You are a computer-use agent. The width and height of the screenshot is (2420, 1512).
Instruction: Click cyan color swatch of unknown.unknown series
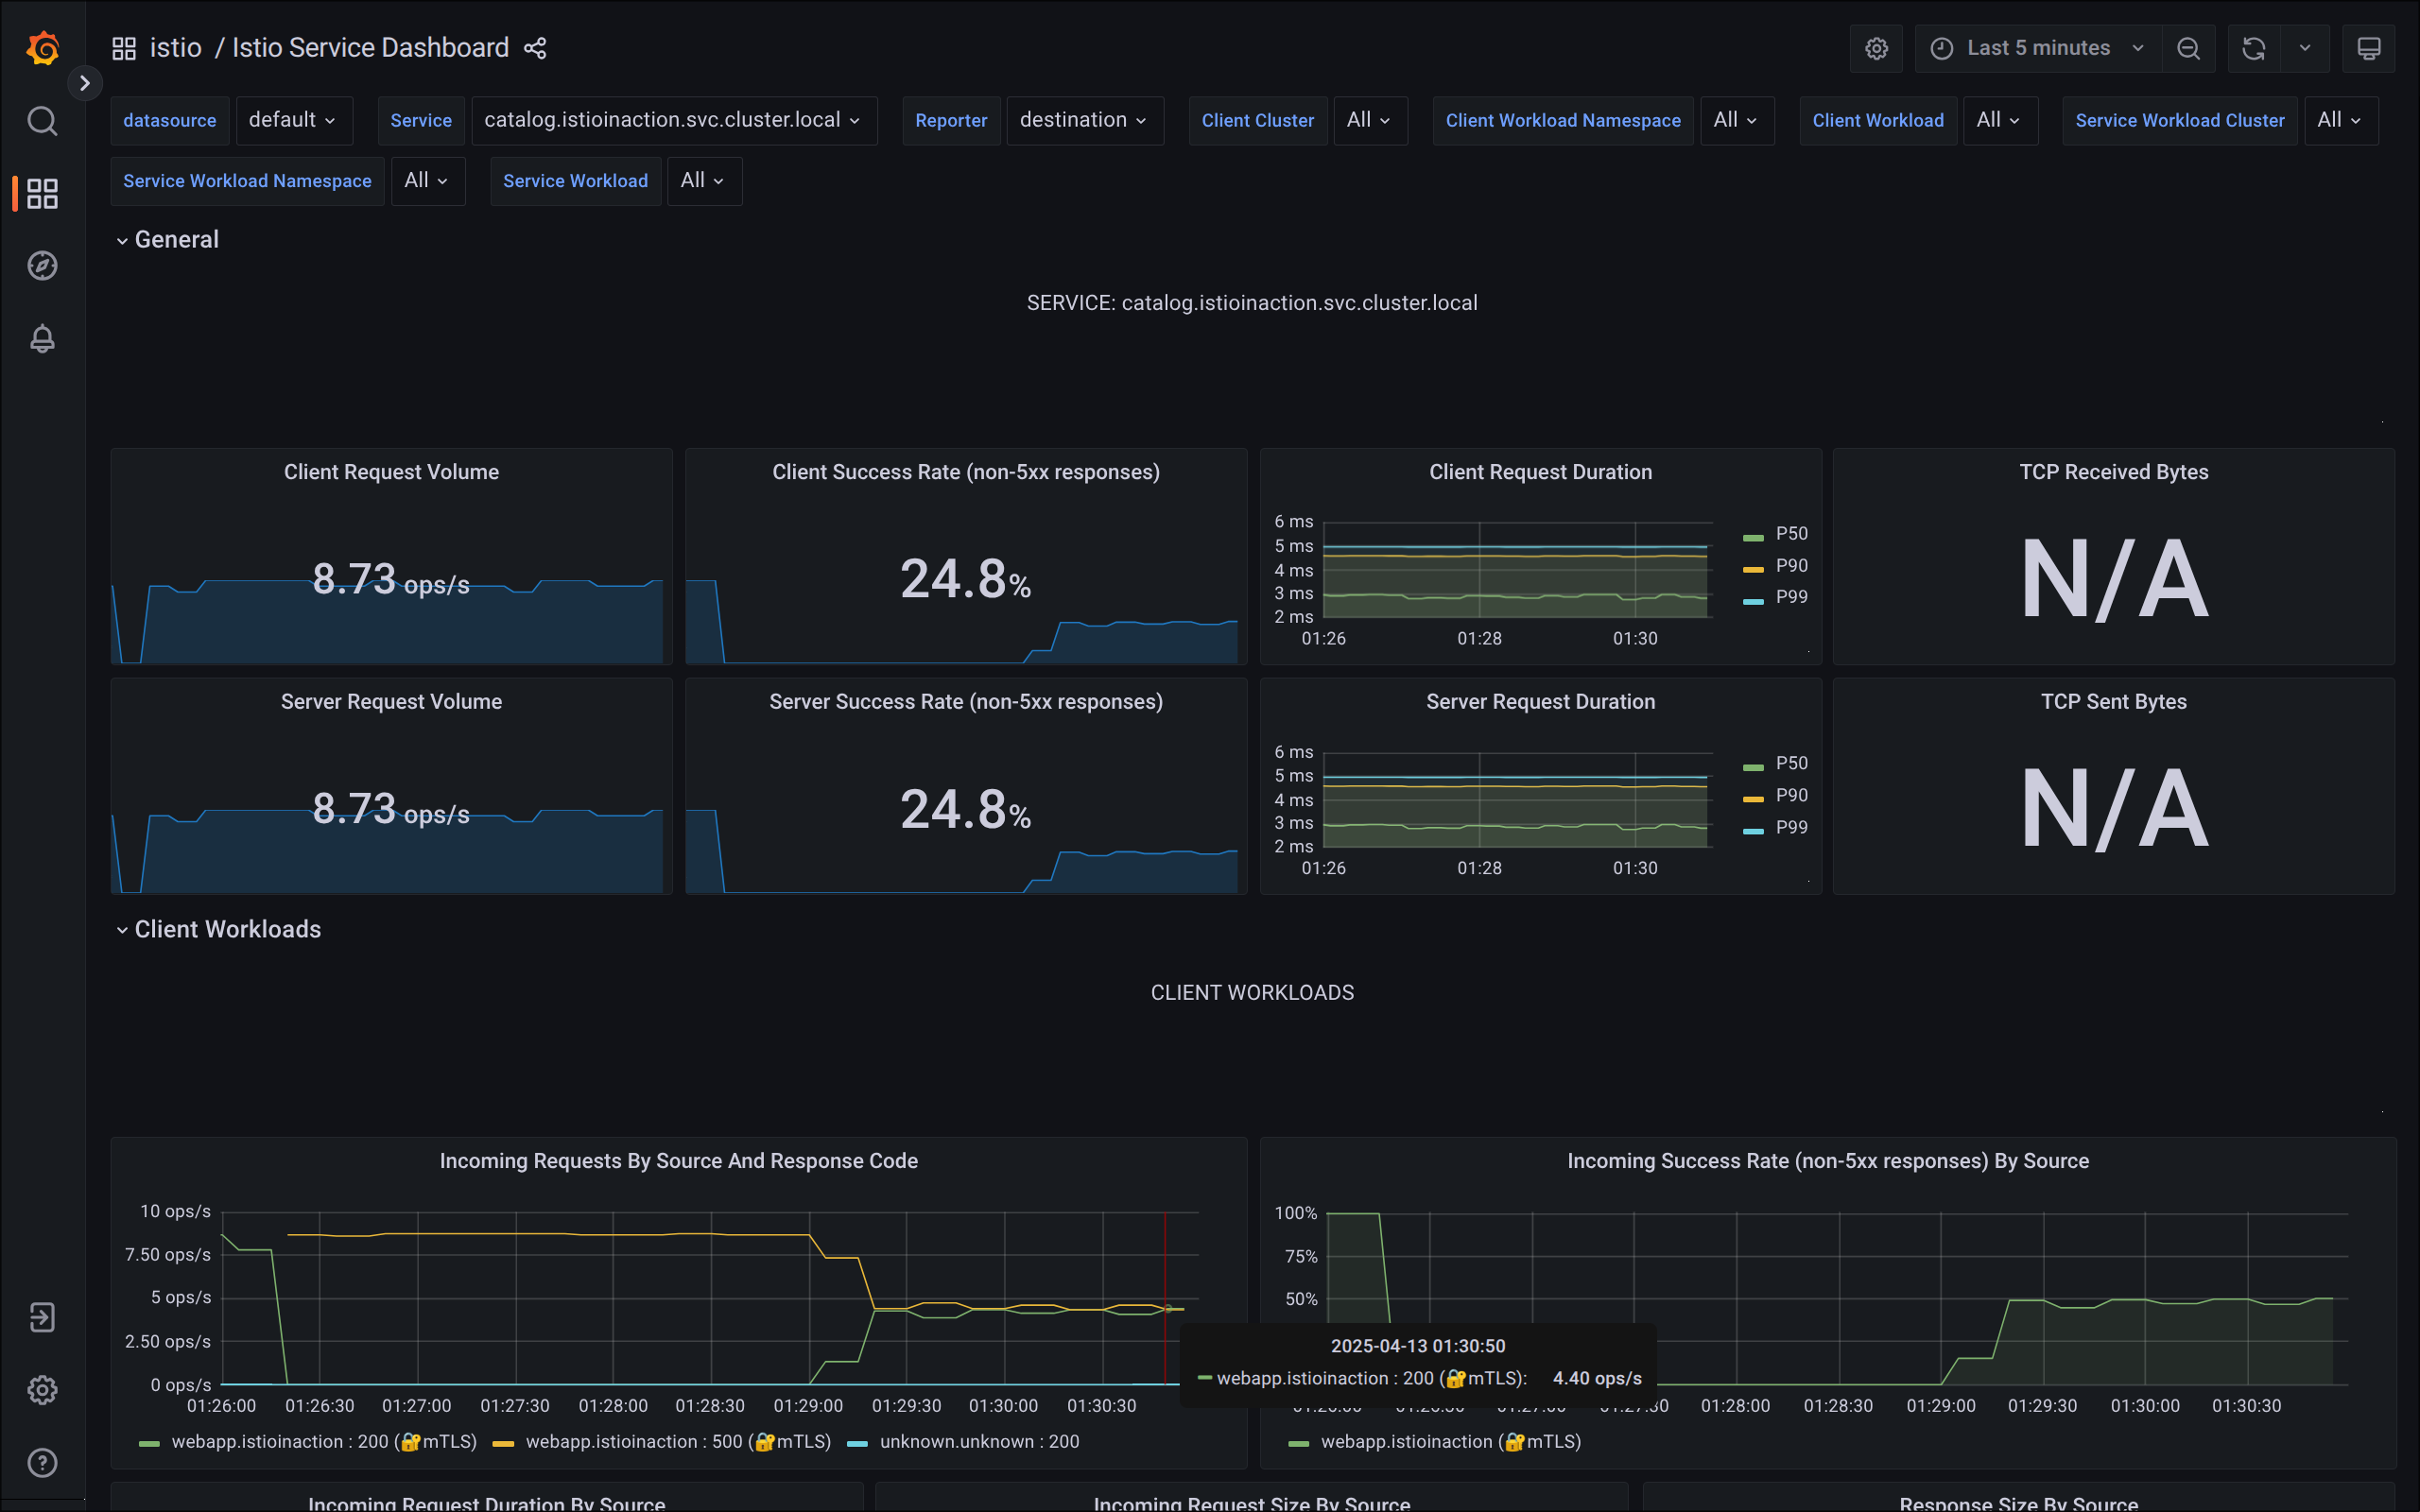pyautogui.click(x=857, y=1444)
